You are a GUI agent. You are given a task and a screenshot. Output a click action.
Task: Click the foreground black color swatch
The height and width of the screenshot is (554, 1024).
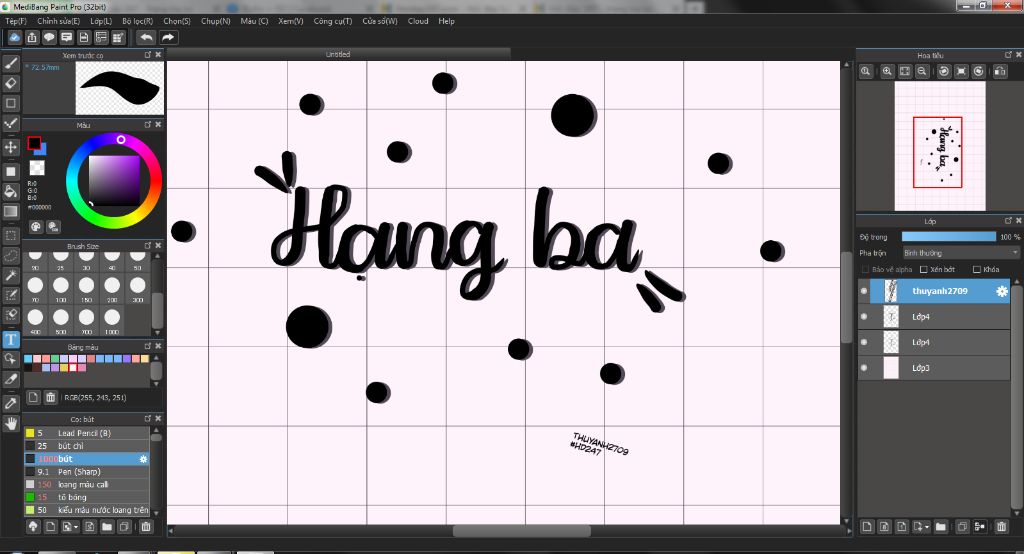[x=34, y=143]
